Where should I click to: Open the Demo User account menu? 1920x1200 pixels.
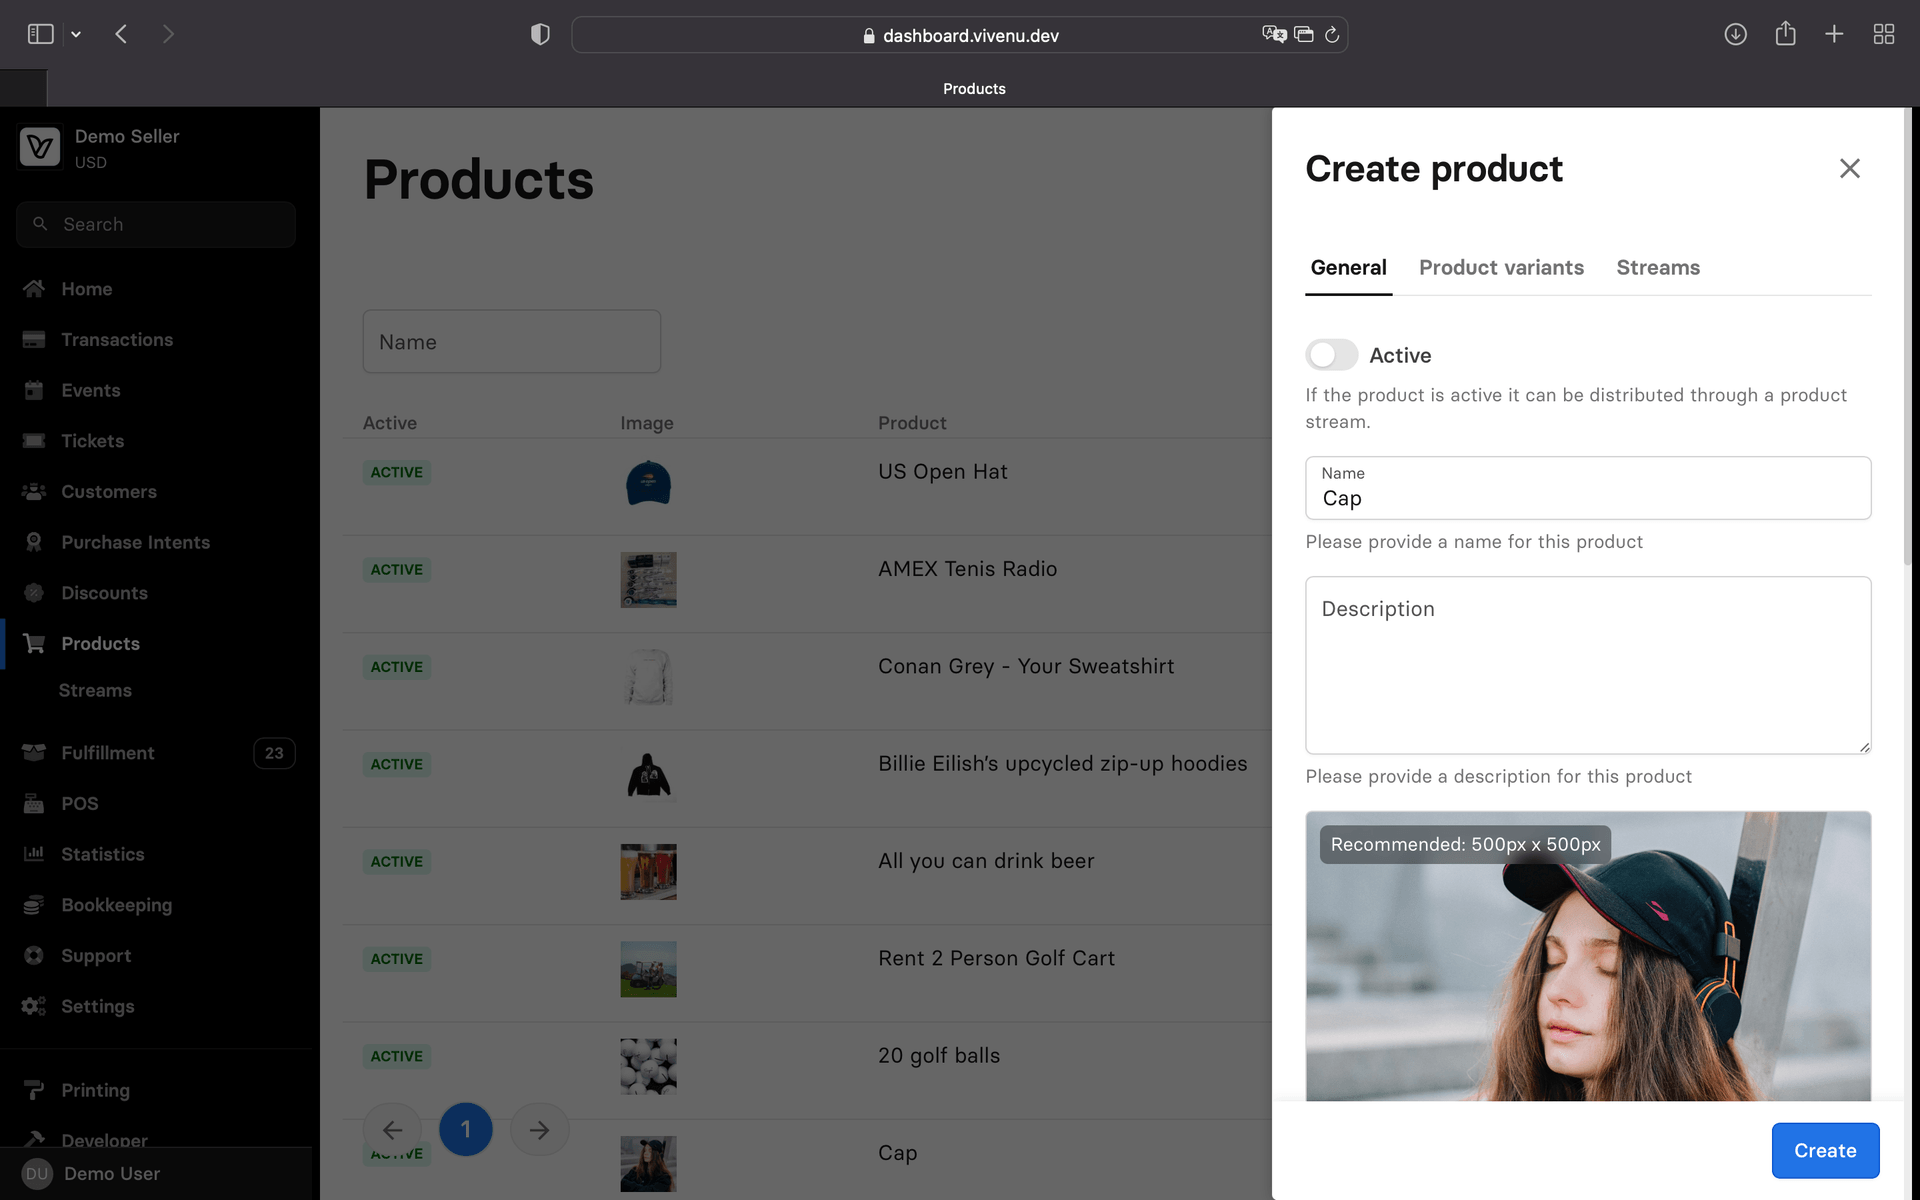[x=156, y=1174]
